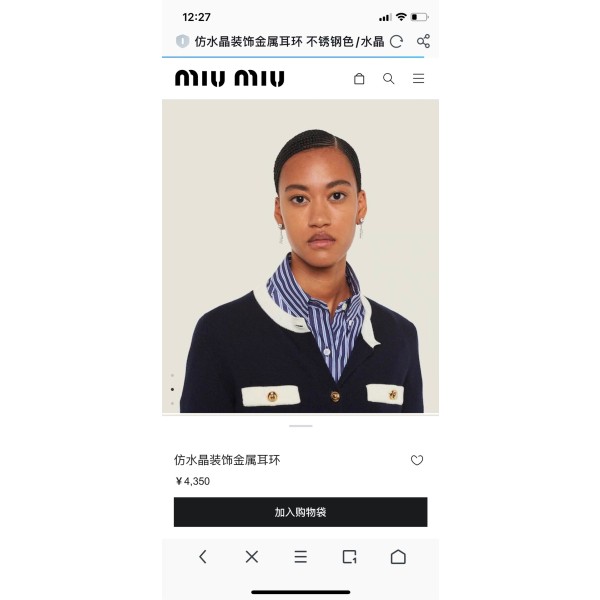Open the shopping bag icon
600x600 pixels.
point(359,78)
